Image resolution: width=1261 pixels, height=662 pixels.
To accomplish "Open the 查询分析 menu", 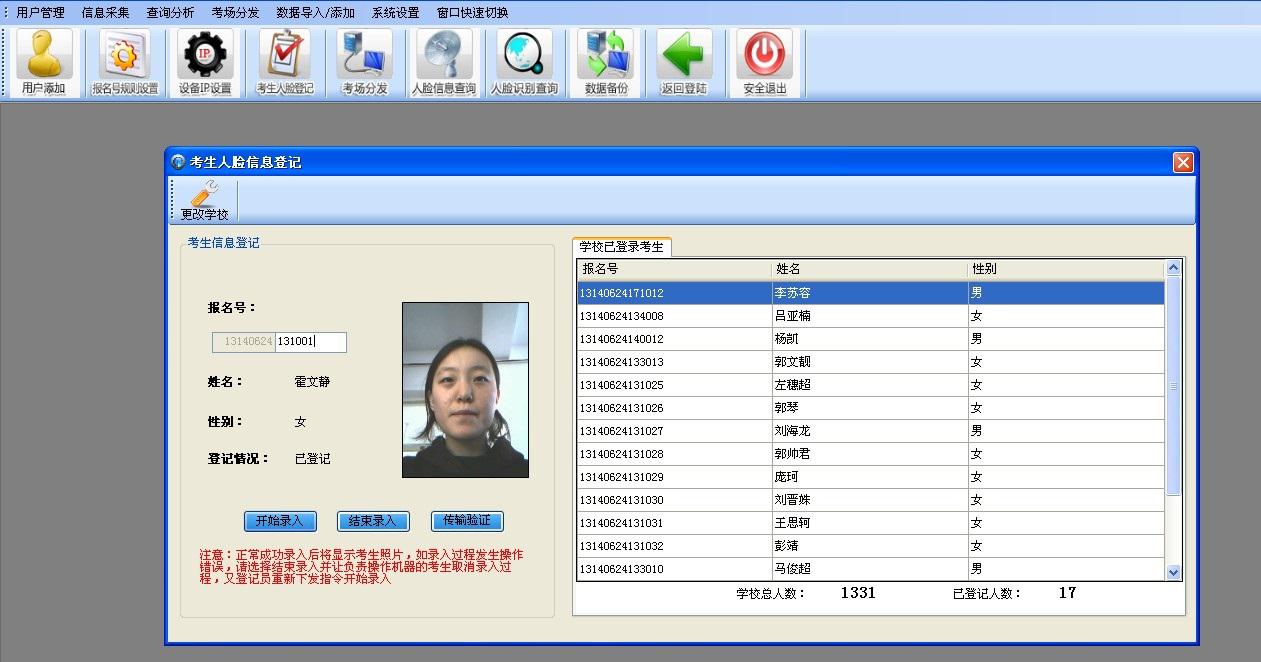I will 170,13.
